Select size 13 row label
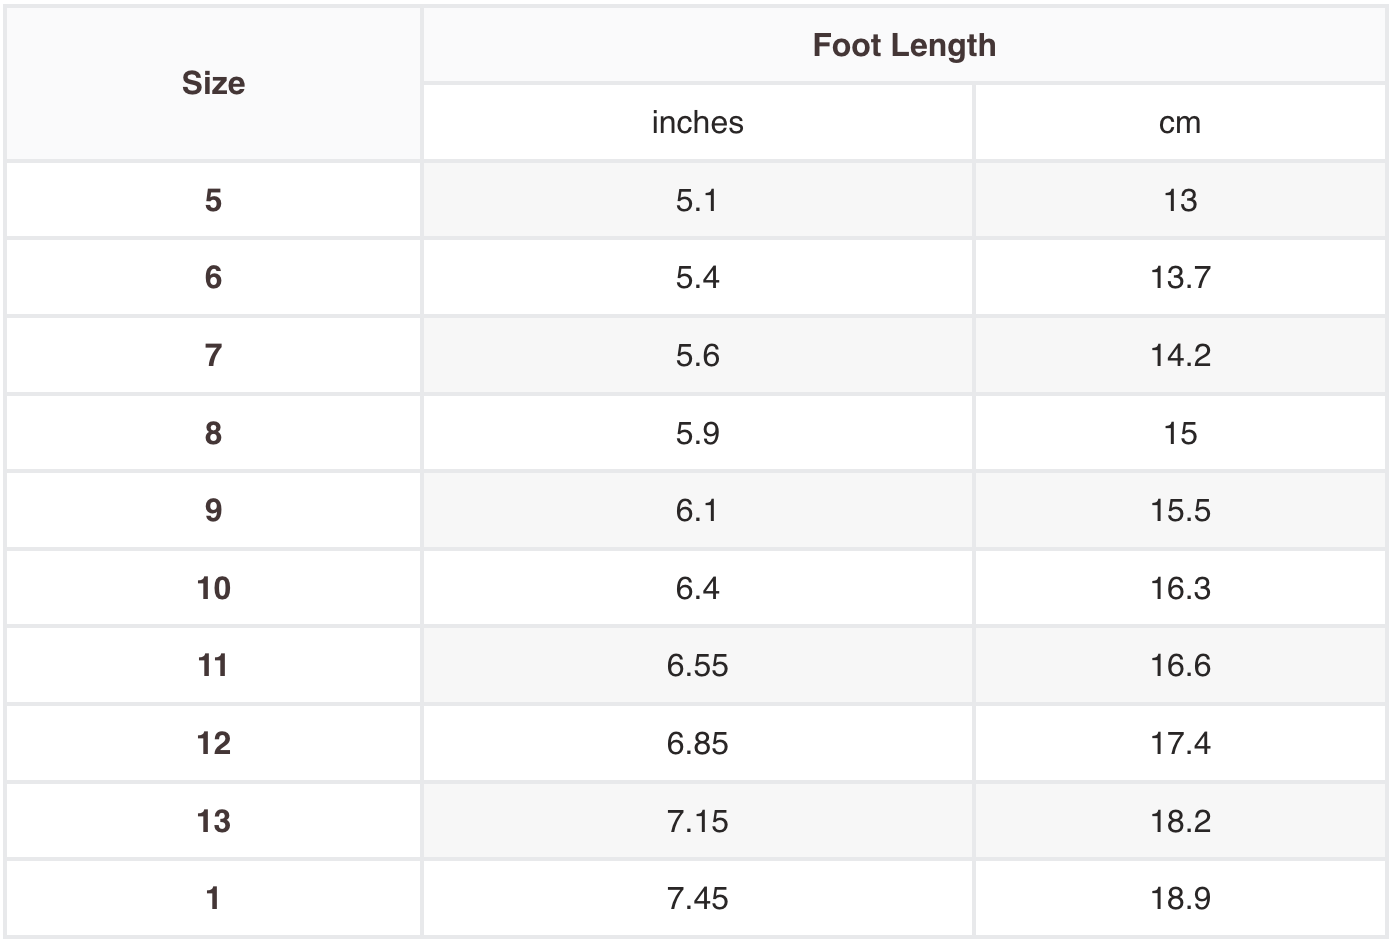Image resolution: width=1390 pixels, height=942 pixels. point(213,821)
